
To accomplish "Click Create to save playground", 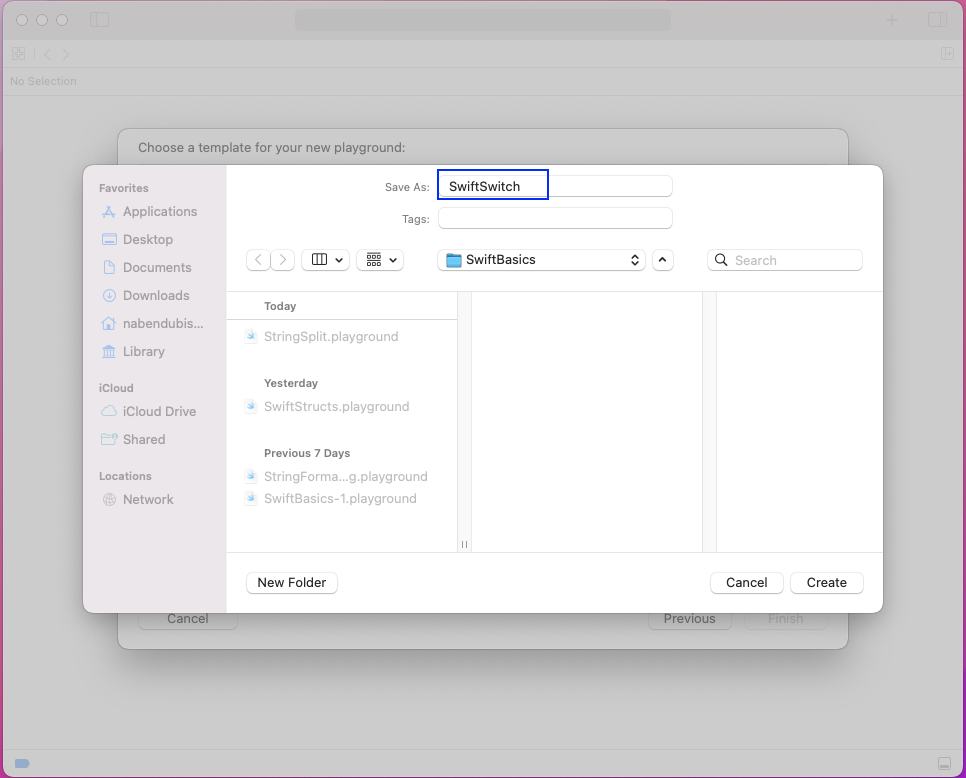I will (x=827, y=583).
